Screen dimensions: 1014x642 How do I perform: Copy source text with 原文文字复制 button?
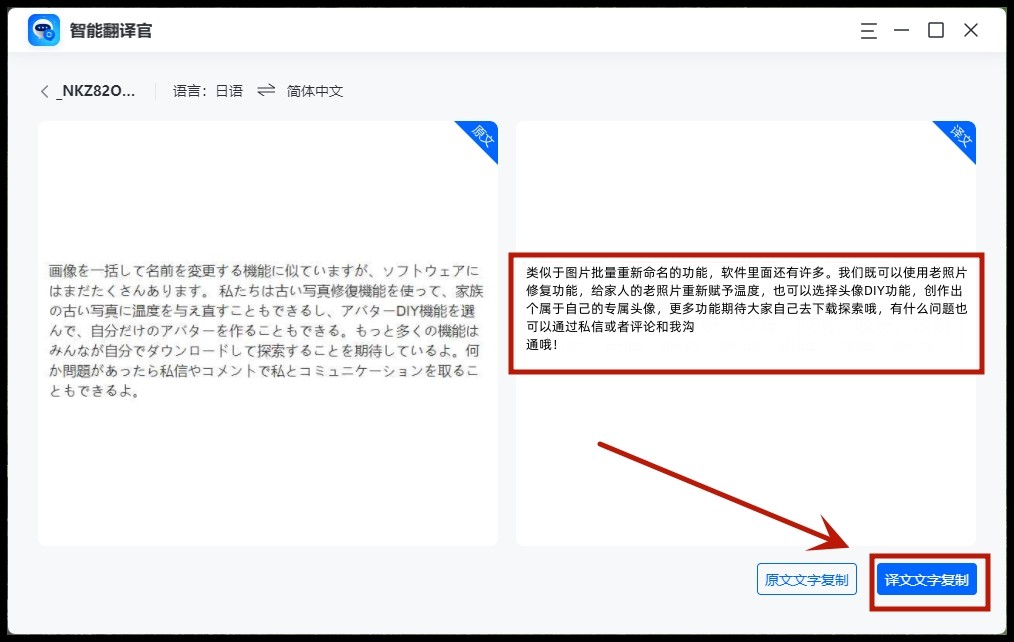pos(806,578)
